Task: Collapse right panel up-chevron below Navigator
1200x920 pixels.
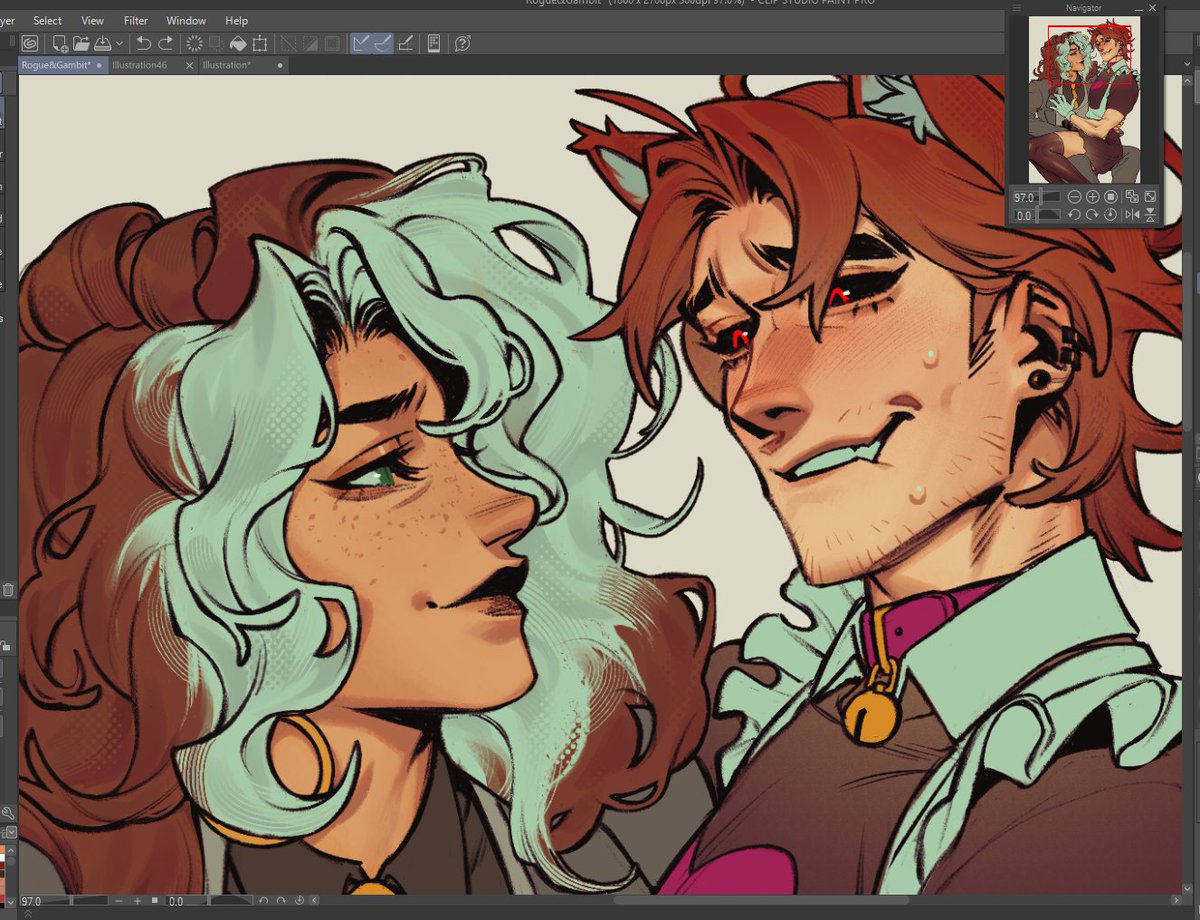Action: pyautogui.click(x=1187, y=82)
